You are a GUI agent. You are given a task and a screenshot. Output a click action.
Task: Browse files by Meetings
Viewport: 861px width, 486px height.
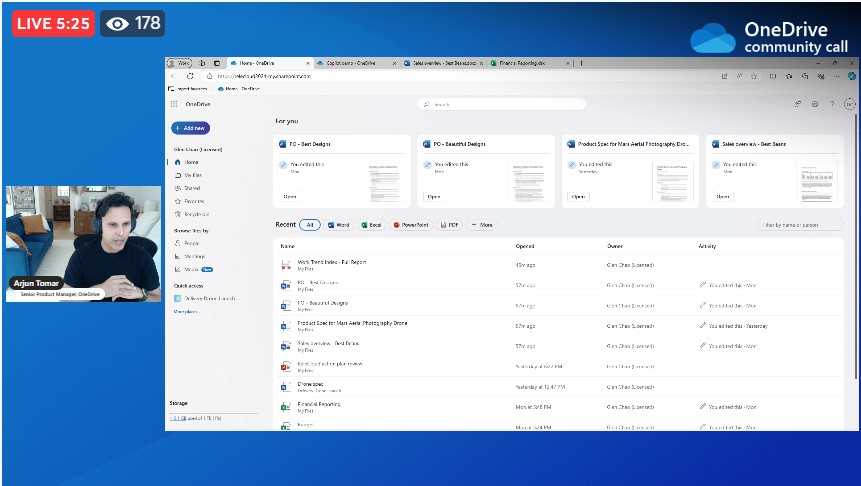(190, 256)
